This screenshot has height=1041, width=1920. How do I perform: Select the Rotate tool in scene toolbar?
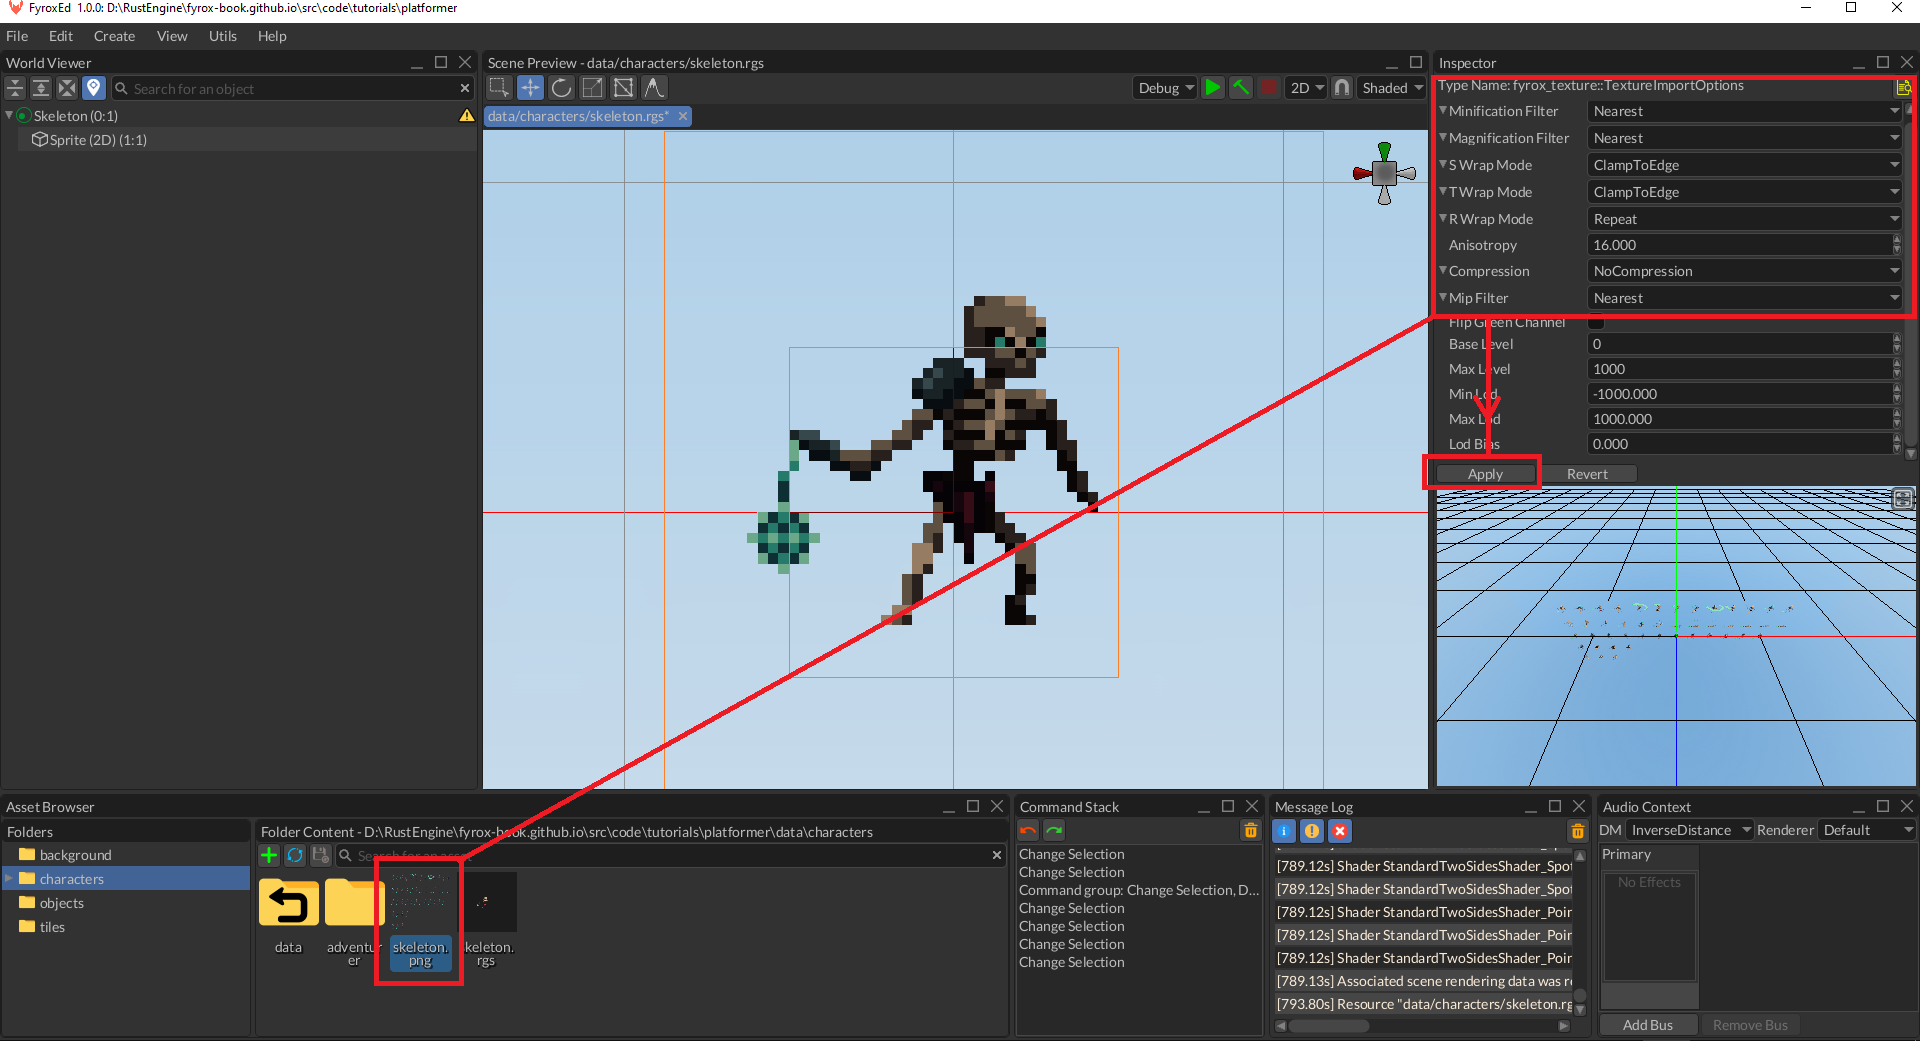point(561,88)
